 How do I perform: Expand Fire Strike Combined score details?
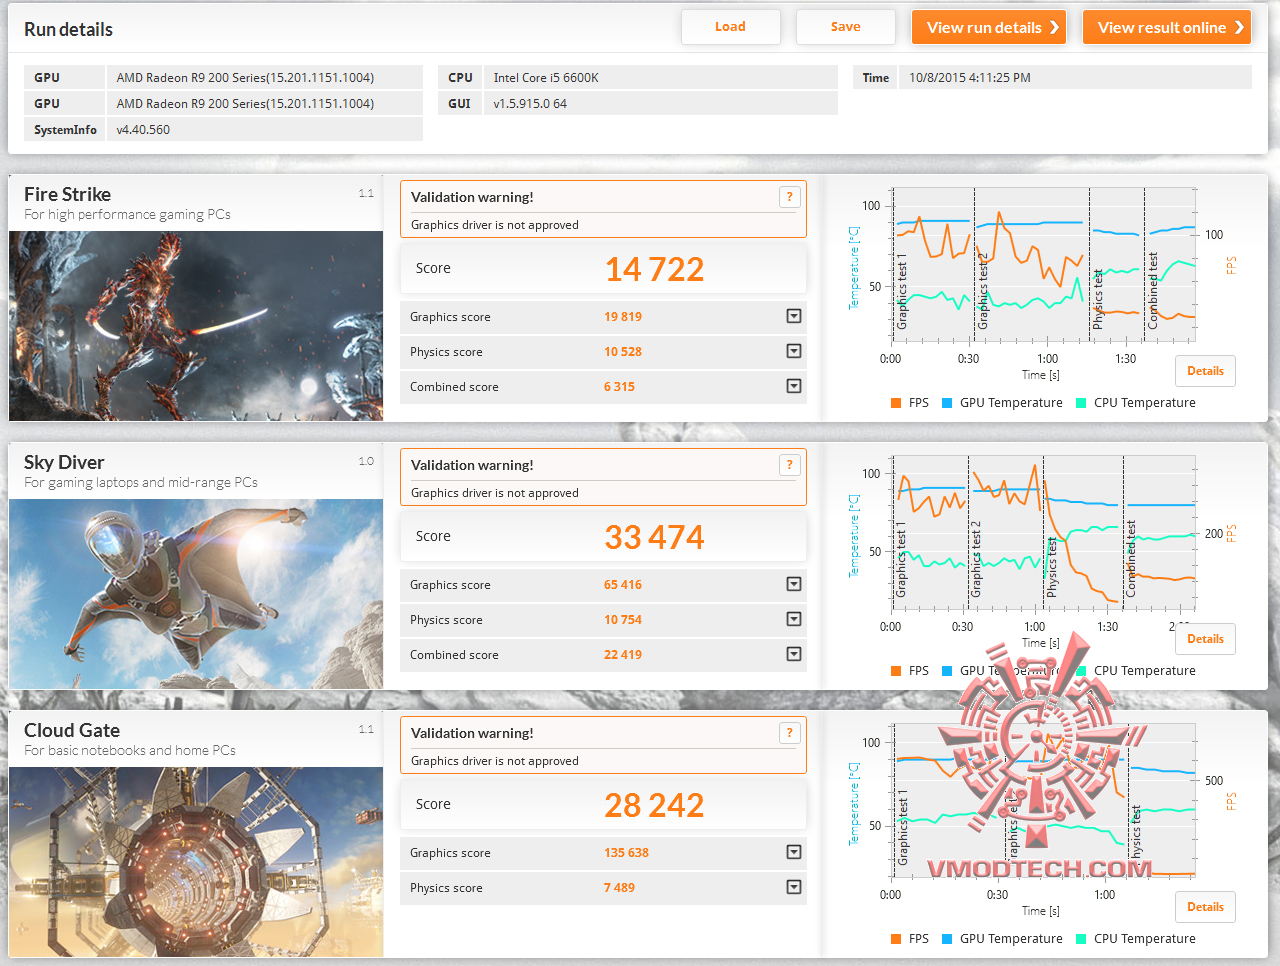pyautogui.click(x=794, y=386)
